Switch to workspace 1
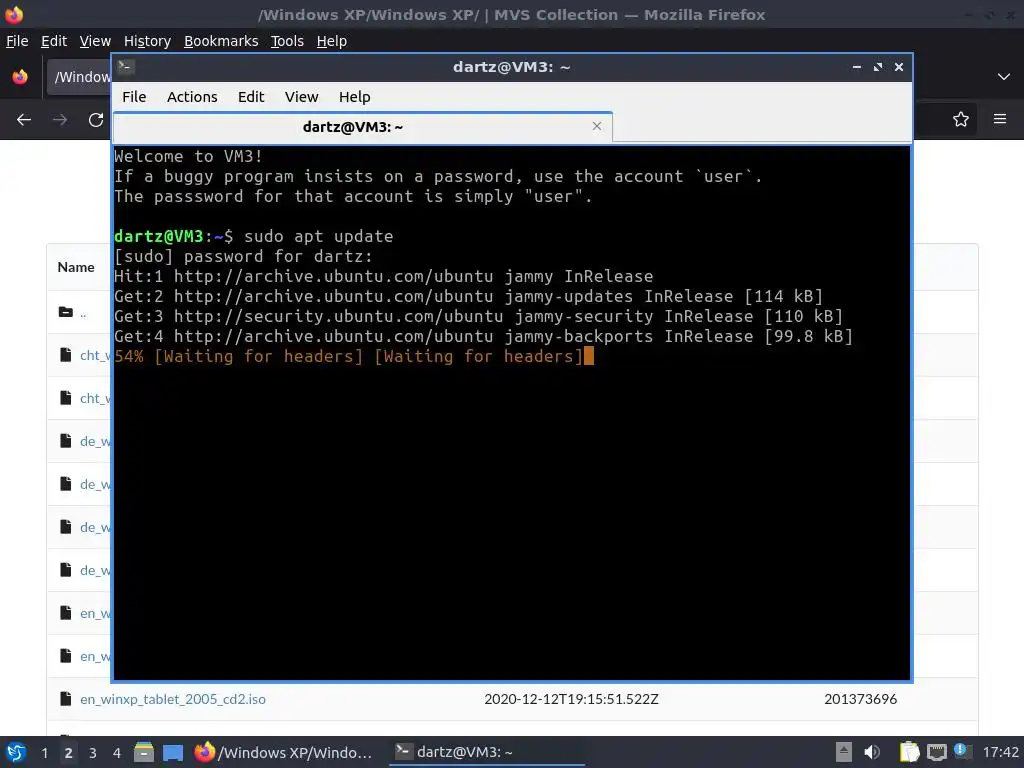 (44, 752)
